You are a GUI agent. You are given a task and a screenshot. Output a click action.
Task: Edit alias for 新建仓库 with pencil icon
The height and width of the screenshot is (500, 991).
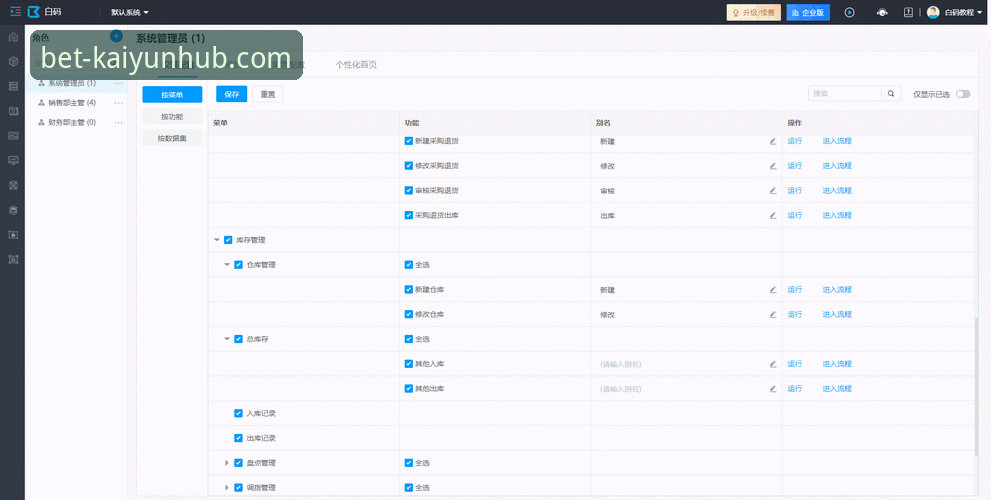tap(772, 290)
